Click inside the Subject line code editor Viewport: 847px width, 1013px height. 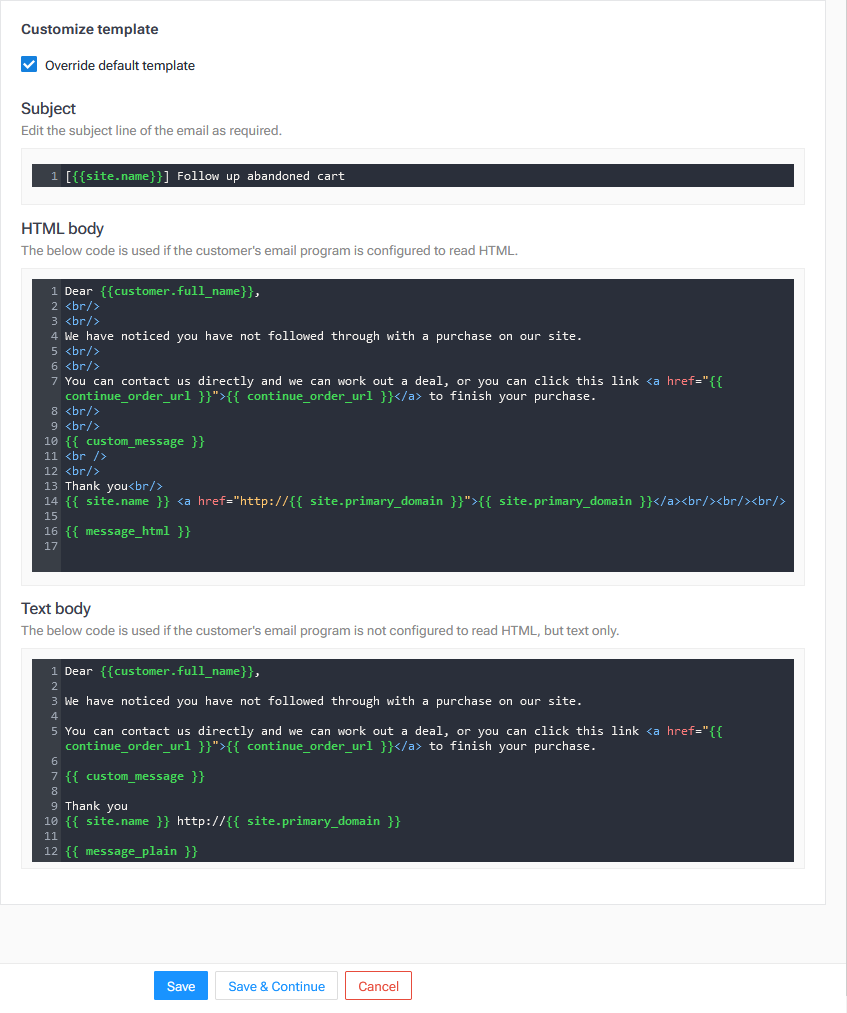click(500, 176)
